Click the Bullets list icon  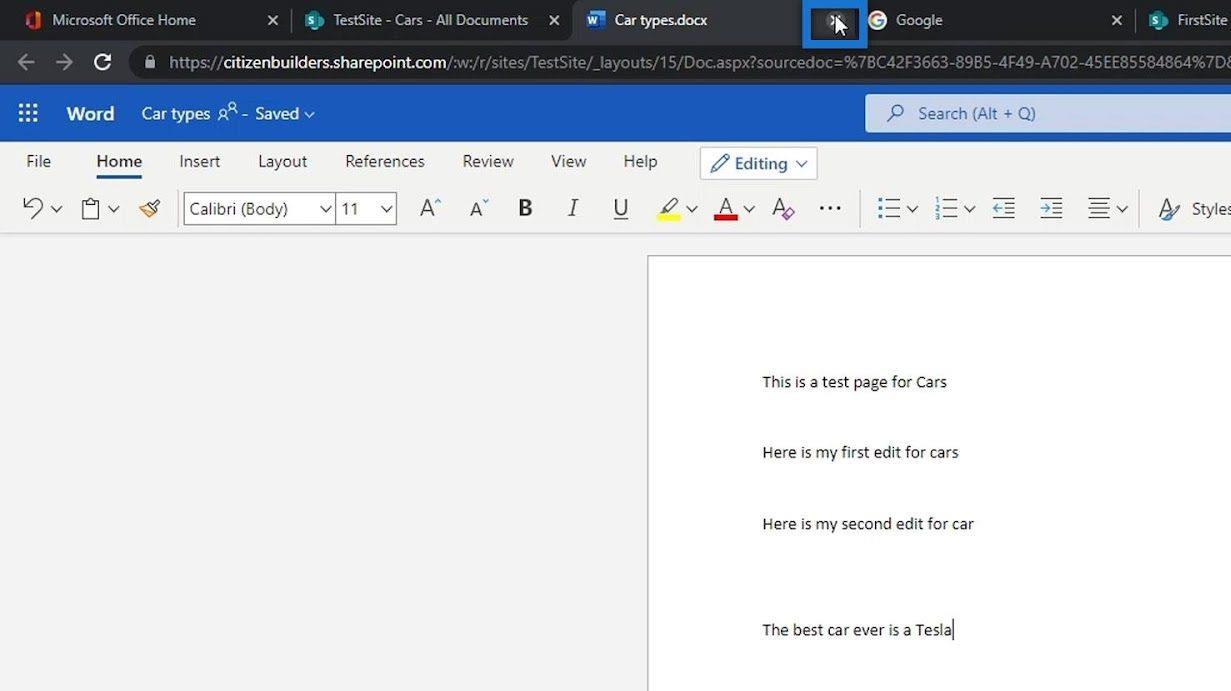[x=889, y=208]
